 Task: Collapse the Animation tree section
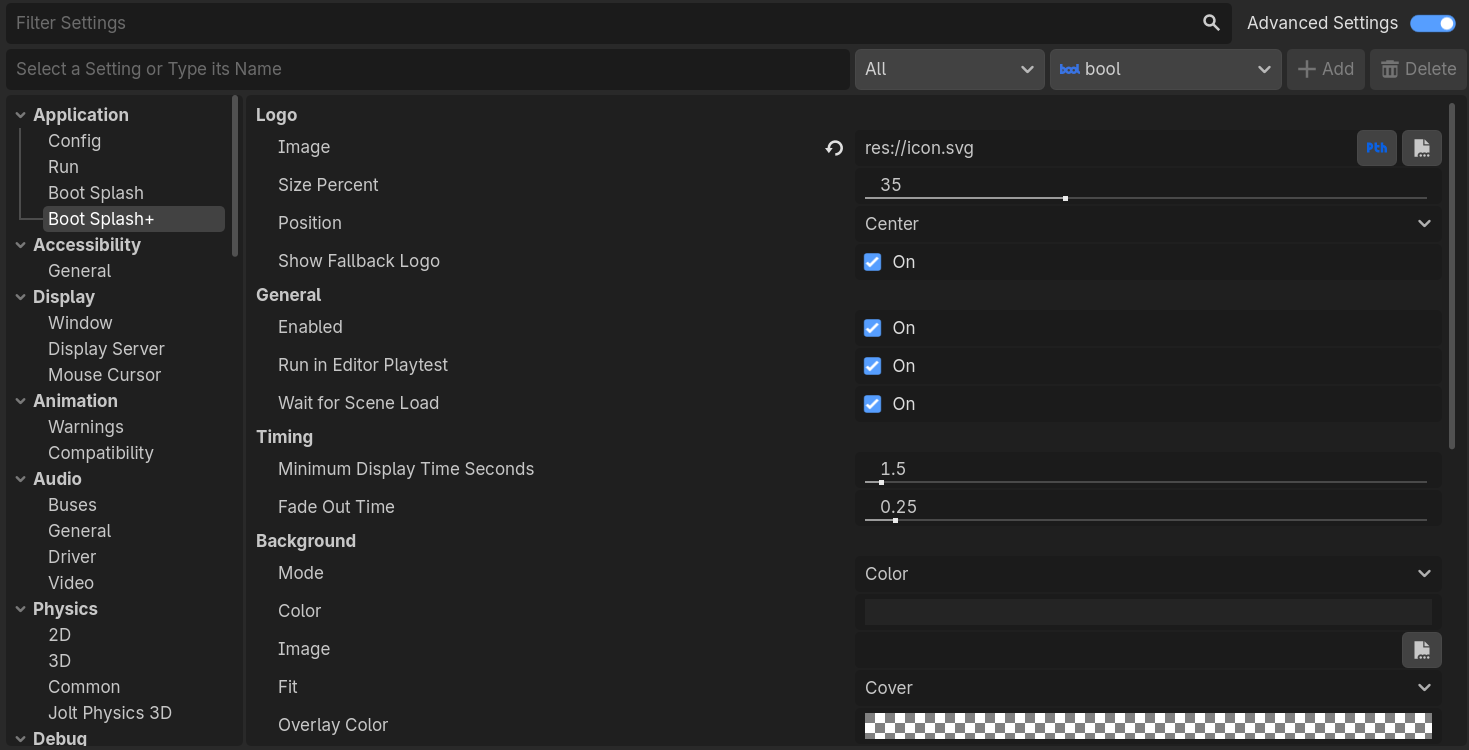pos(20,401)
